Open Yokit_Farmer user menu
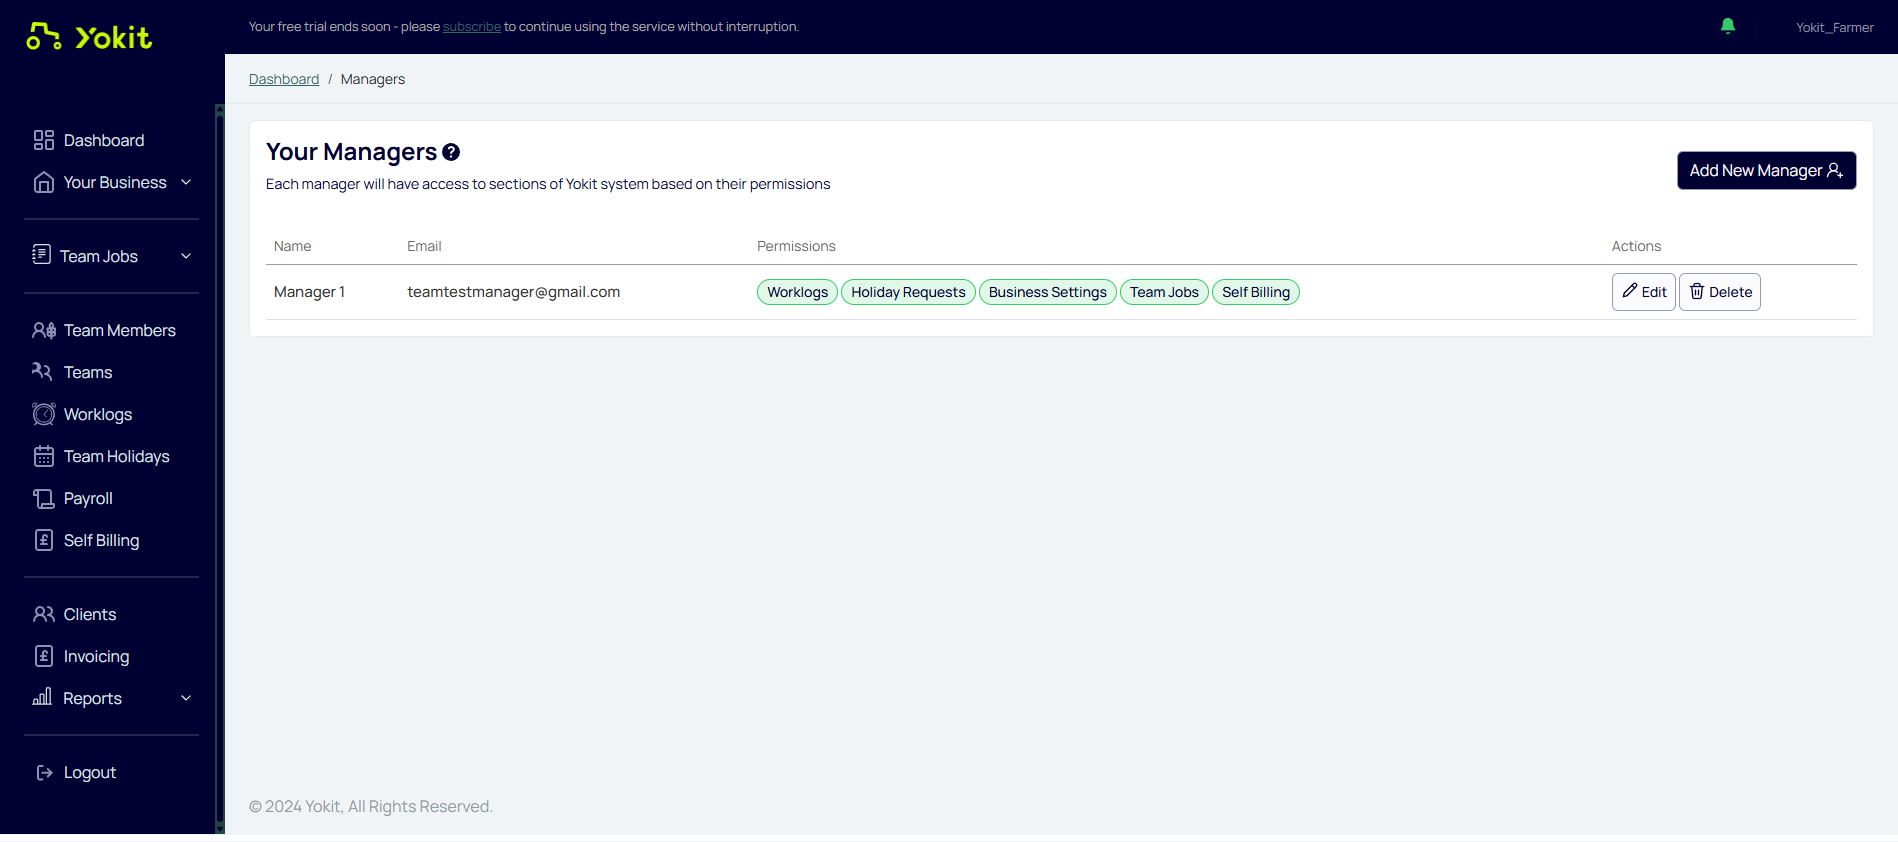This screenshot has height=842, width=1898. coord(1834,27)
